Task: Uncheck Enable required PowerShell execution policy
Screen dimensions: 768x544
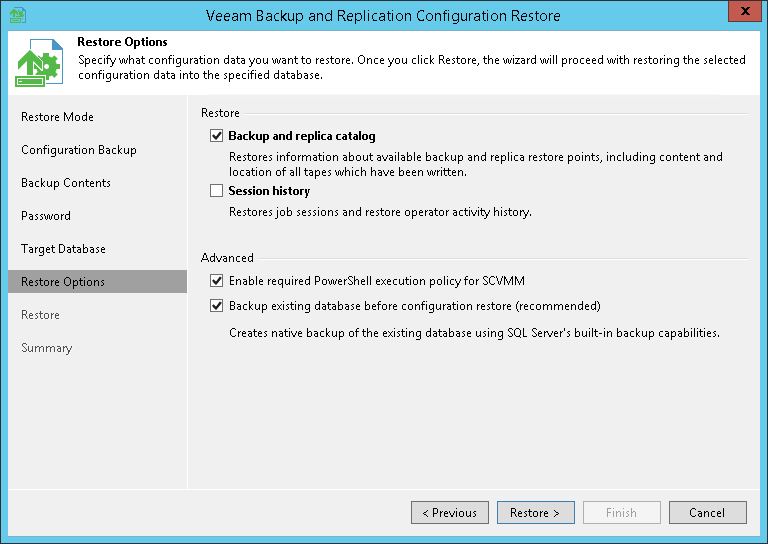Action: click(x=216, y=282)
